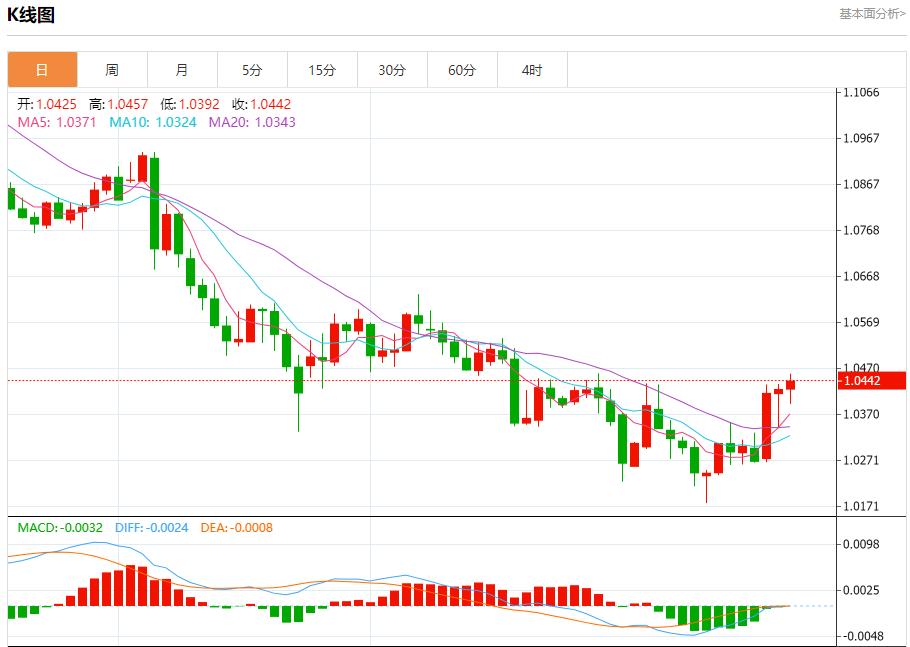This screenshot has height=647, width=910.
Task: Switch to the 周 weekly tab
Action: coord(112,70)
